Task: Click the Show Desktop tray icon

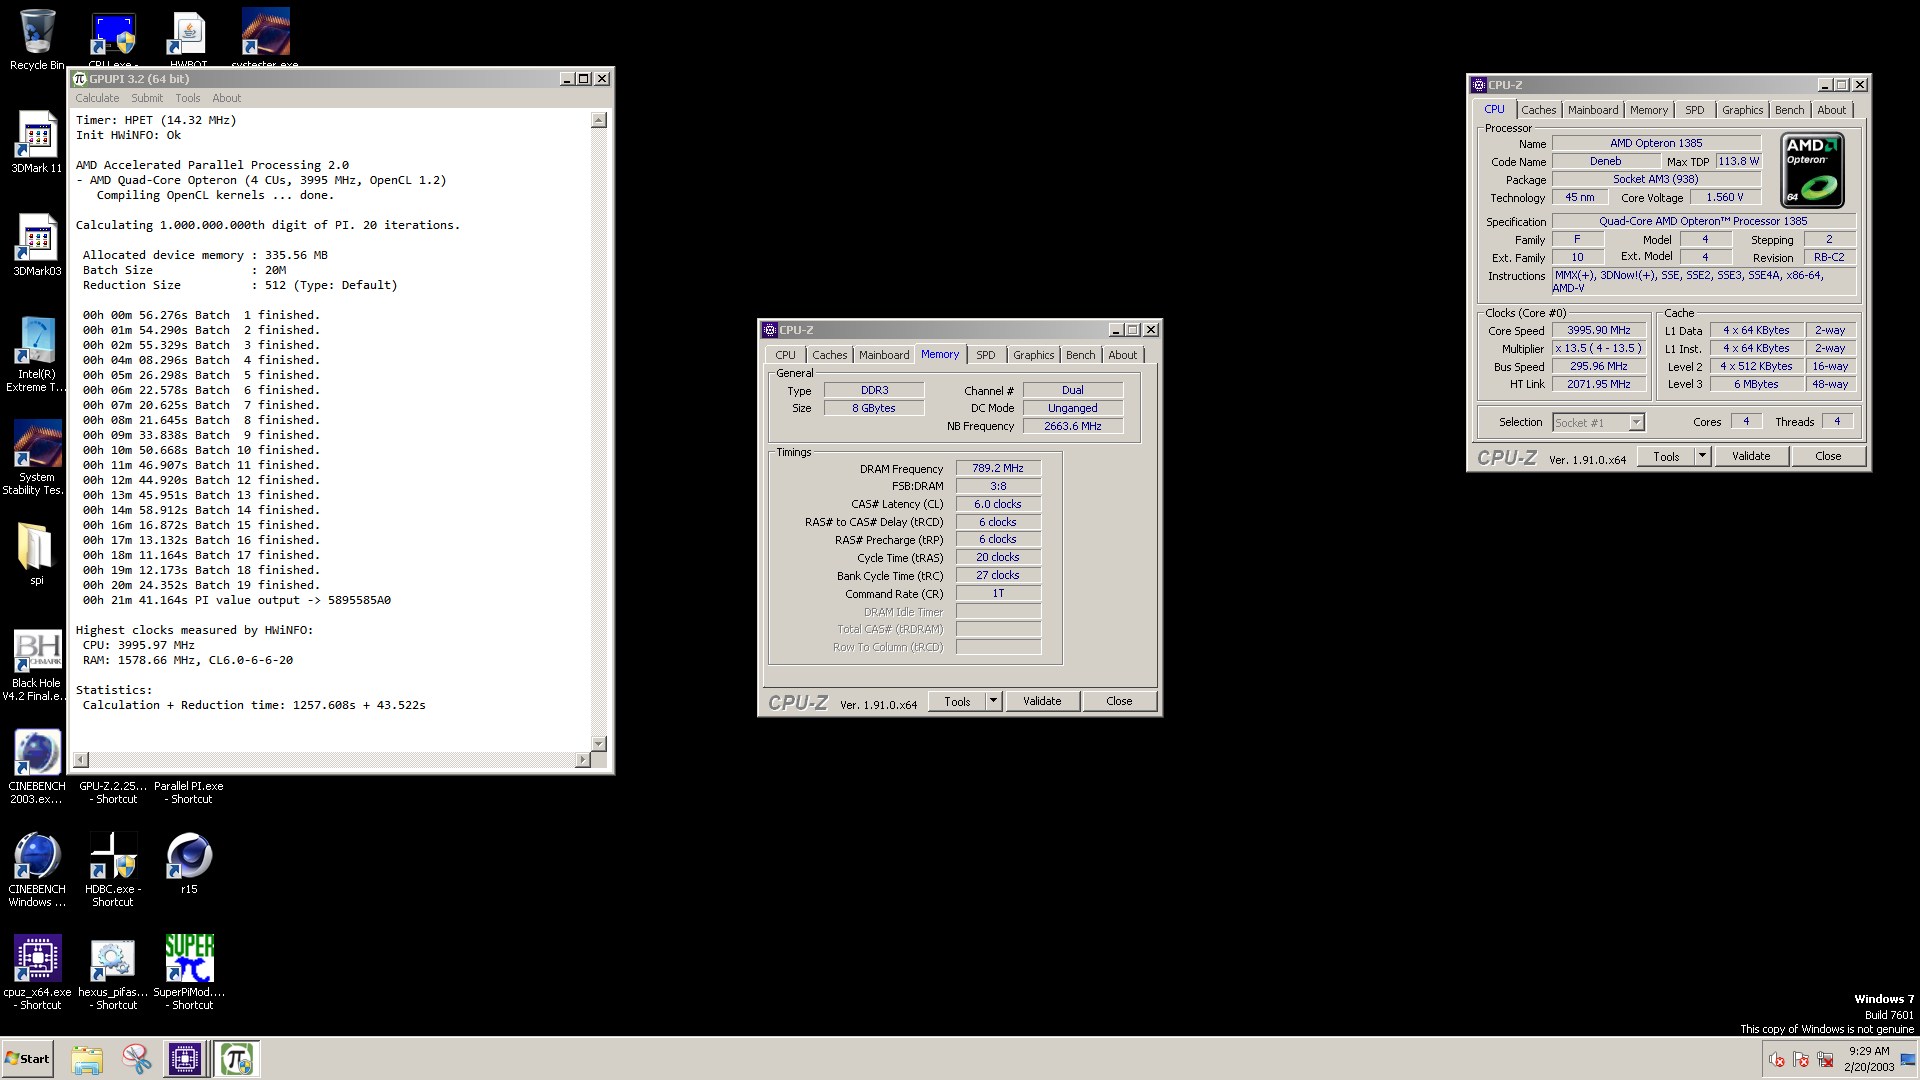Action: [1908, 1059]
